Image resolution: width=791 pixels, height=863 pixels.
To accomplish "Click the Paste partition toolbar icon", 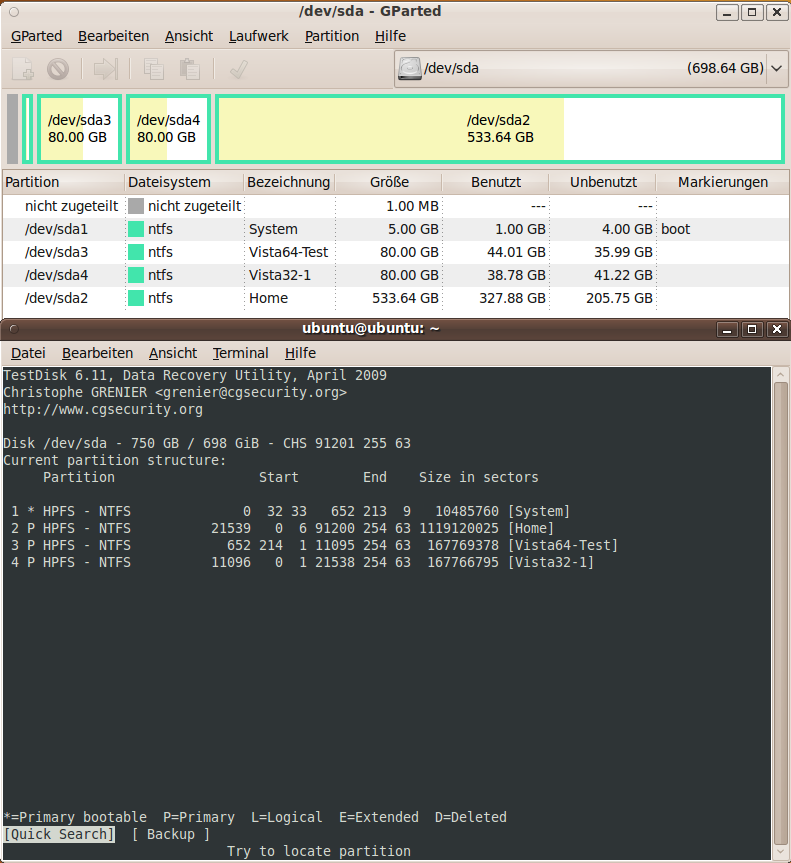I will point(189,69).
